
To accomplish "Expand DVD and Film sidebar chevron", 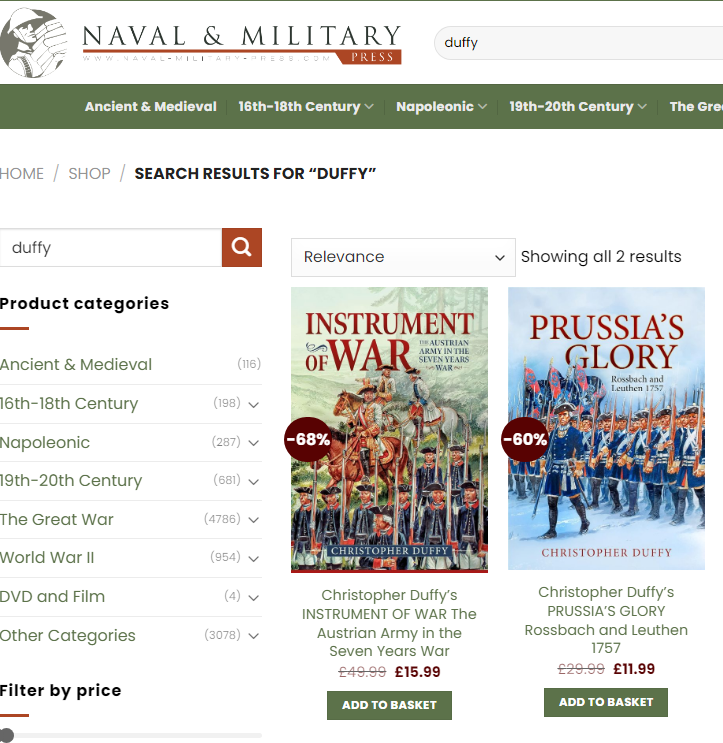I will [254, 598].
